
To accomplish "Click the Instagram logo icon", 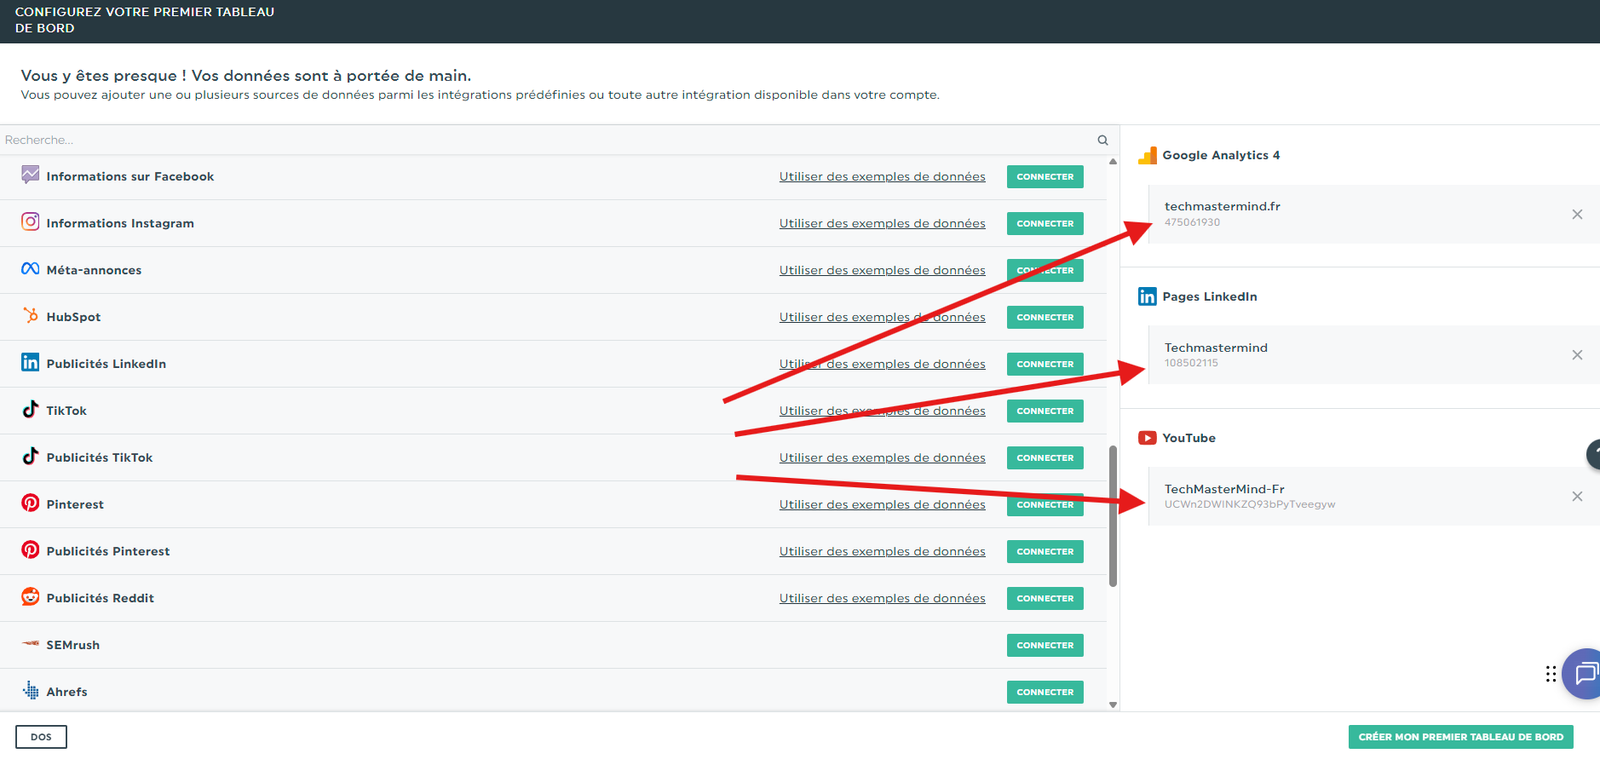I will 30,222.
